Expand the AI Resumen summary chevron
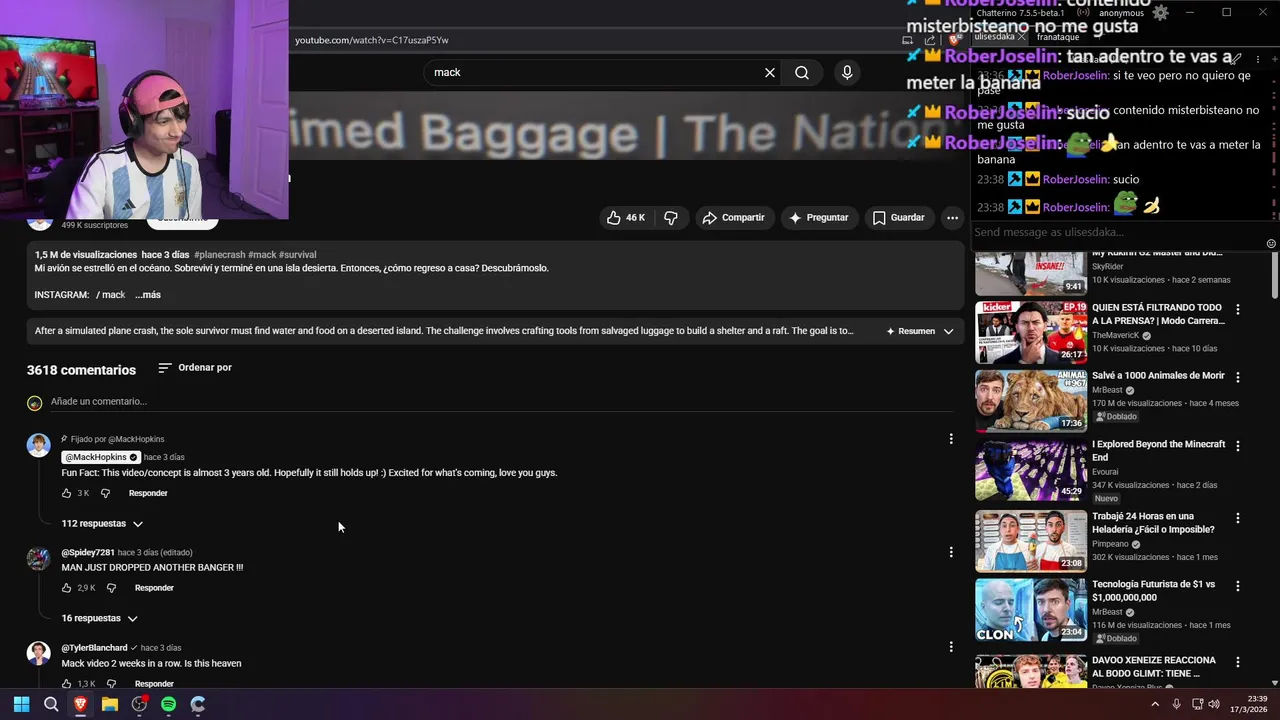Viewport: 1280px width, 720px height. pyautogui.click(x=948, y=331)
